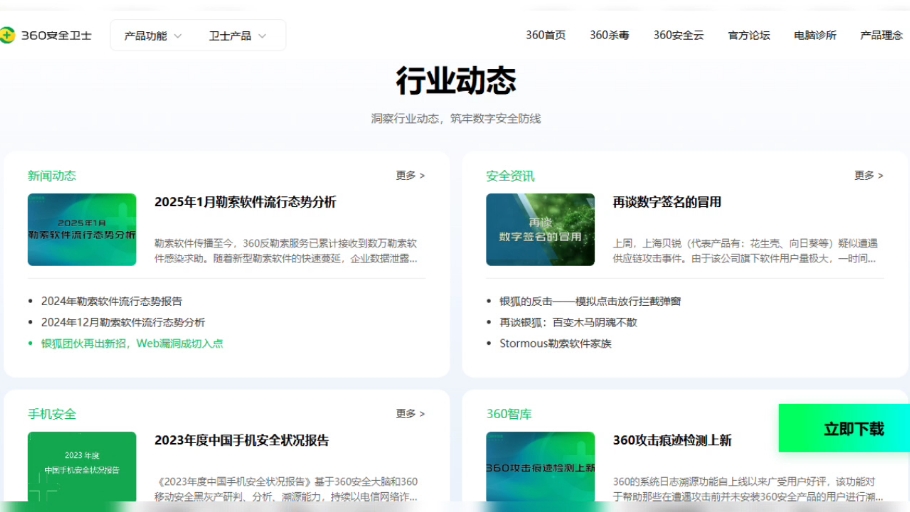Screen dimensions: 910x512
Task: Click summary text starting 《2023年度中国手机安全状况报告》
Action: click(286, 489)
